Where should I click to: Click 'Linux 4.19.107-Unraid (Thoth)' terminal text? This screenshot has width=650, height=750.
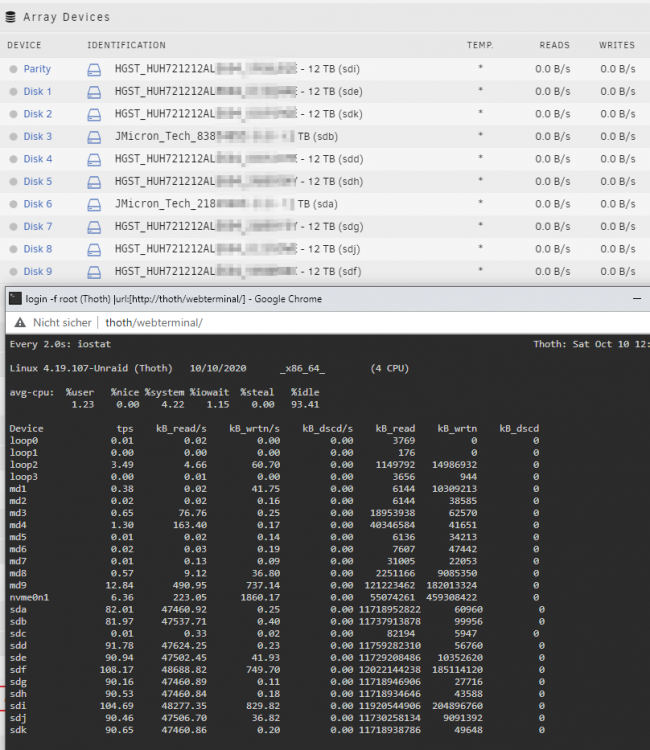click(x=91, y=368)
